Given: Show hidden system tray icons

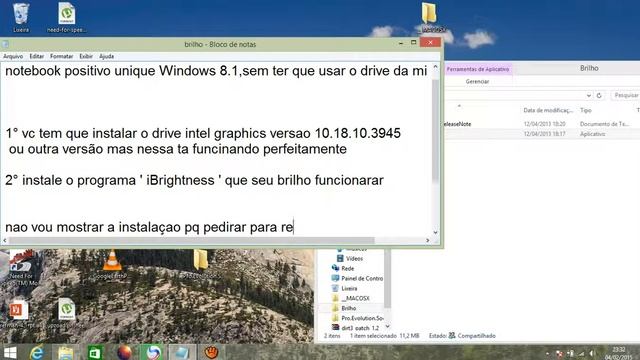Looking at the screenshot, I should coord(547,354).
